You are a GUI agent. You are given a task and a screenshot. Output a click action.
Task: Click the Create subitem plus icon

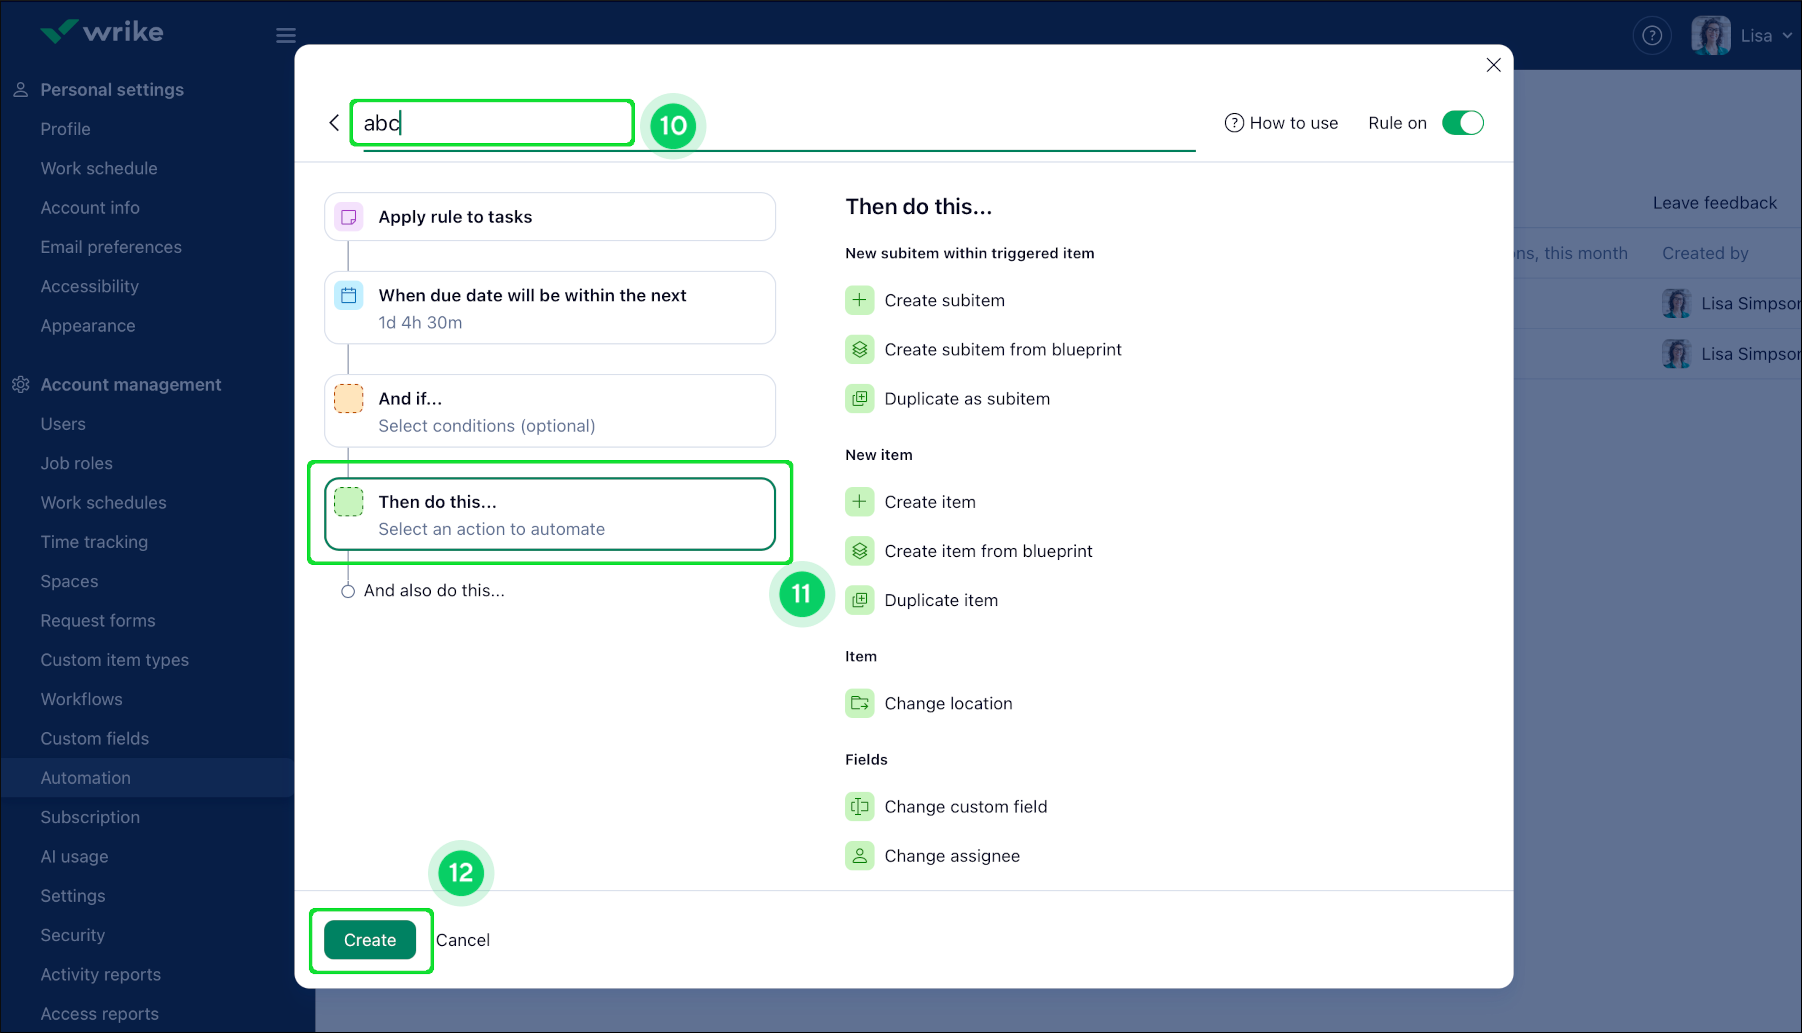pos(860,300)
